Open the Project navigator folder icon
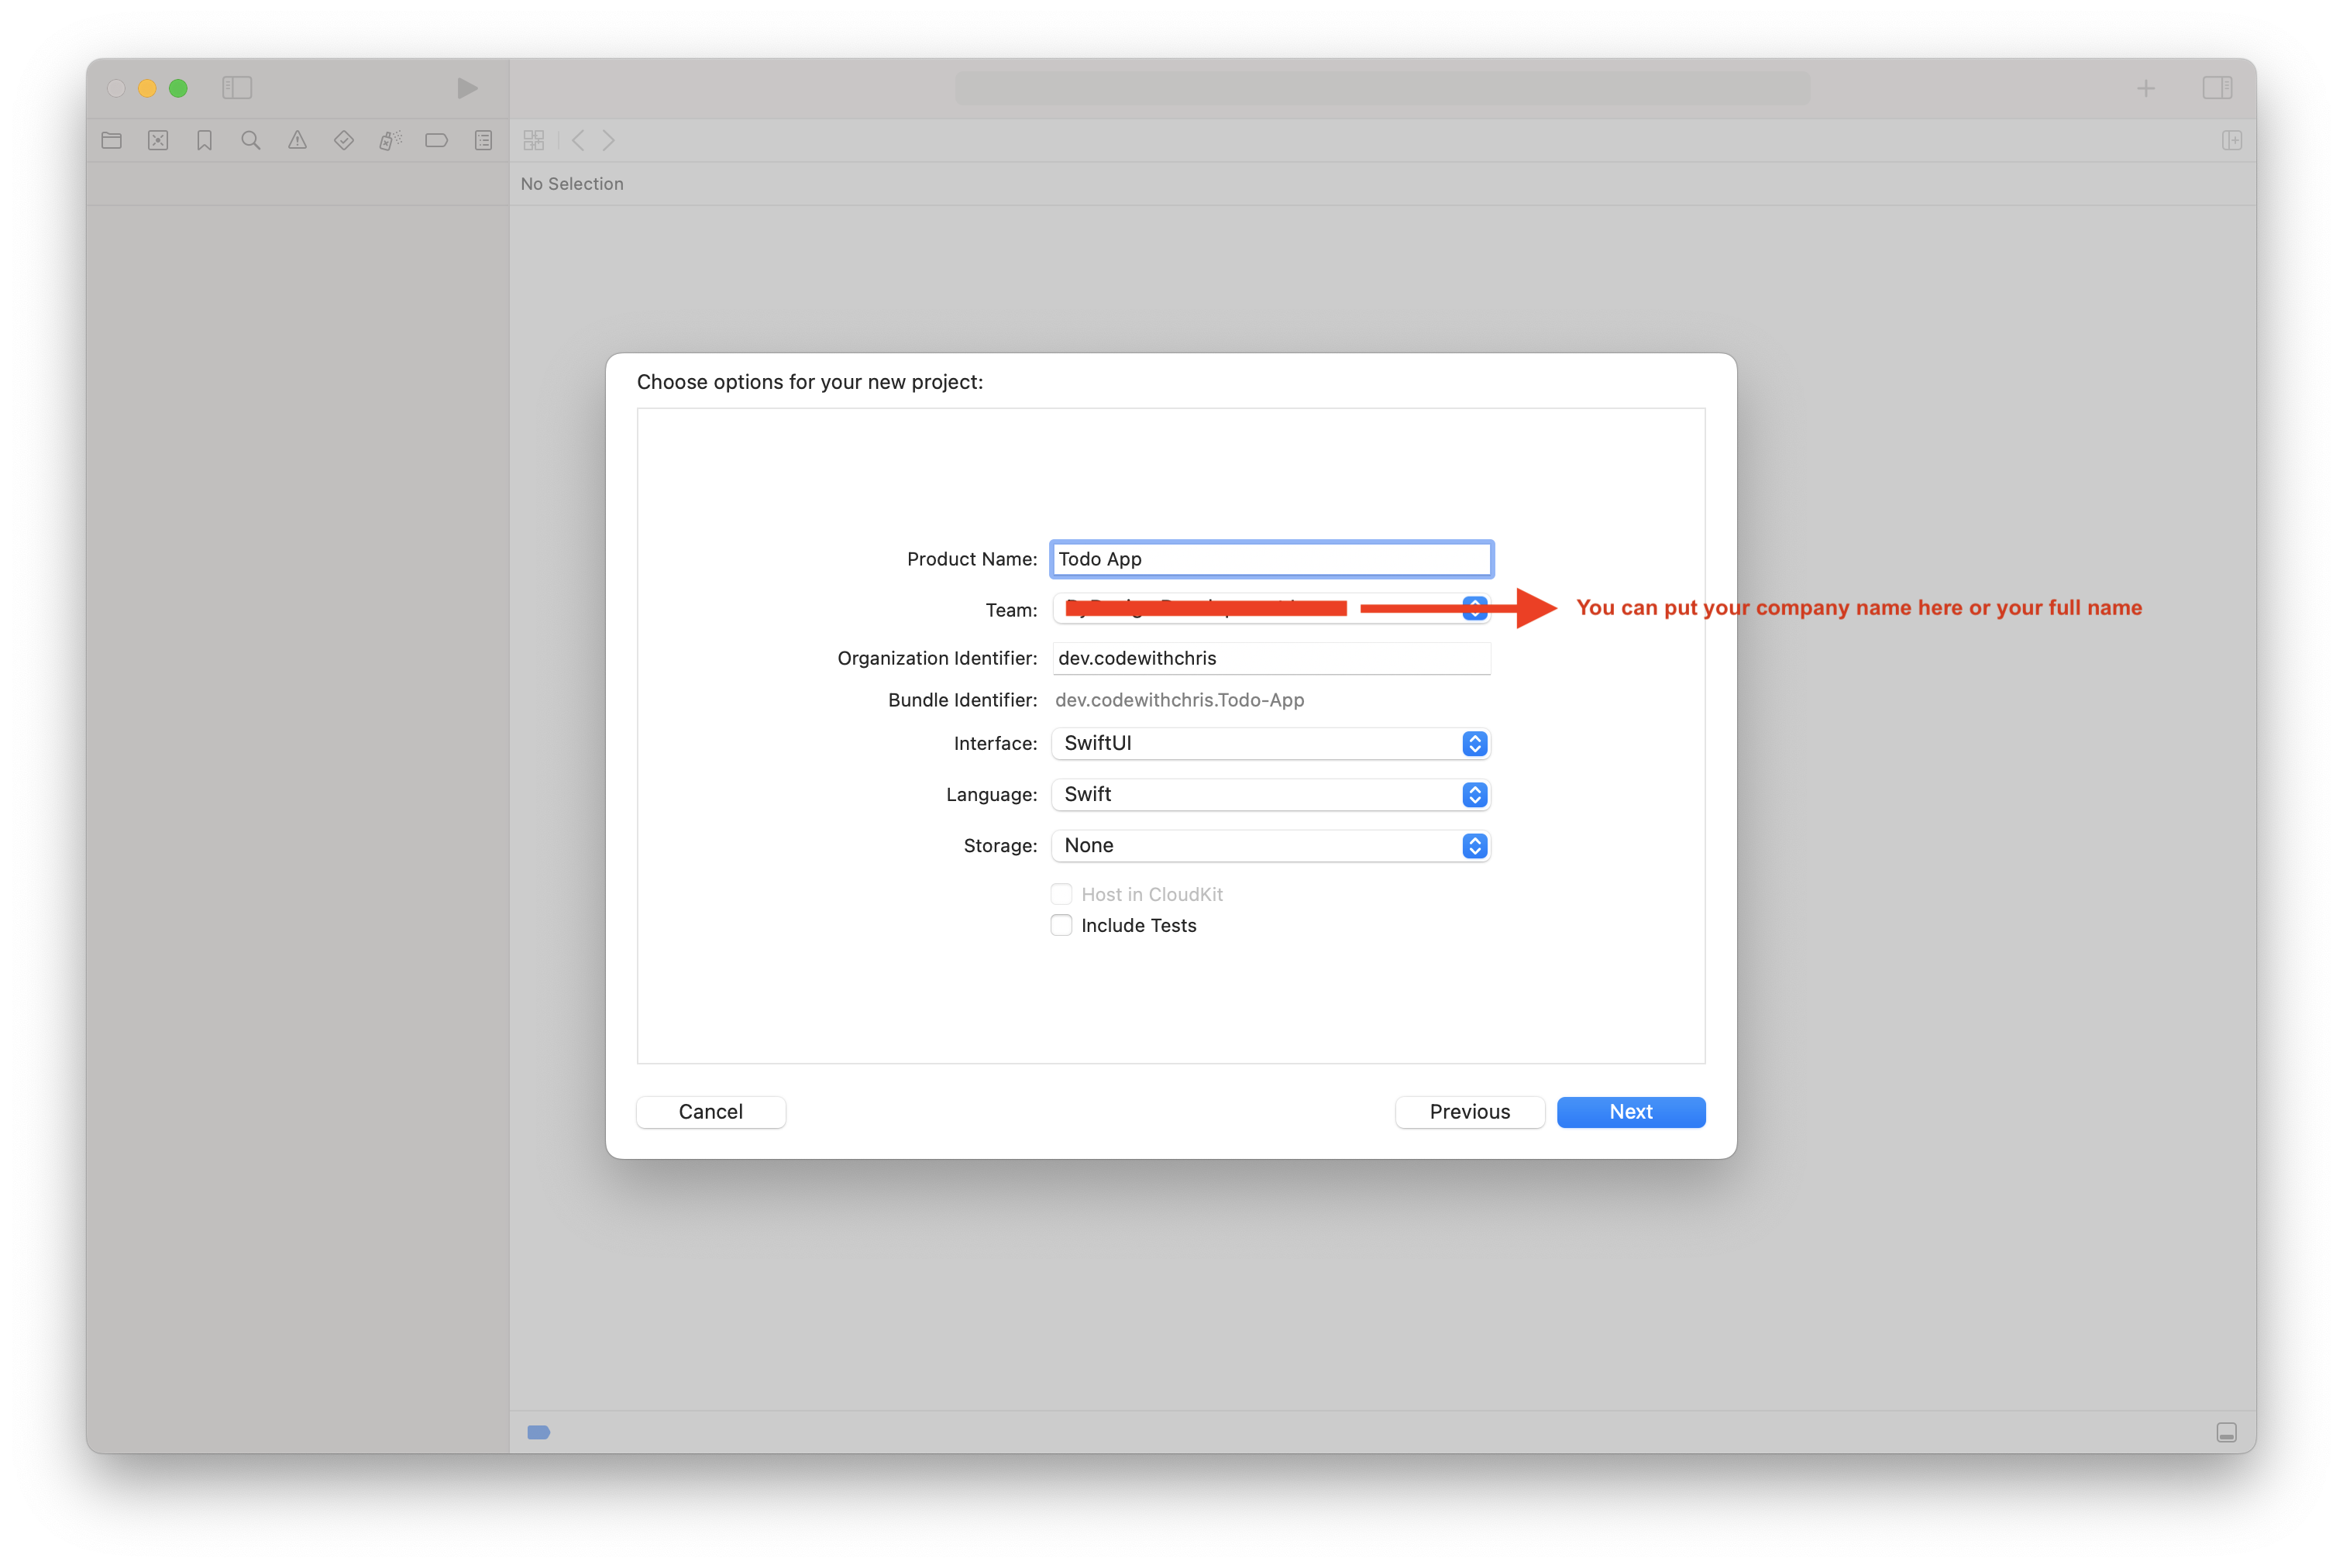2343x1568 pixels. pyautogui.click(x=112, y=140)
